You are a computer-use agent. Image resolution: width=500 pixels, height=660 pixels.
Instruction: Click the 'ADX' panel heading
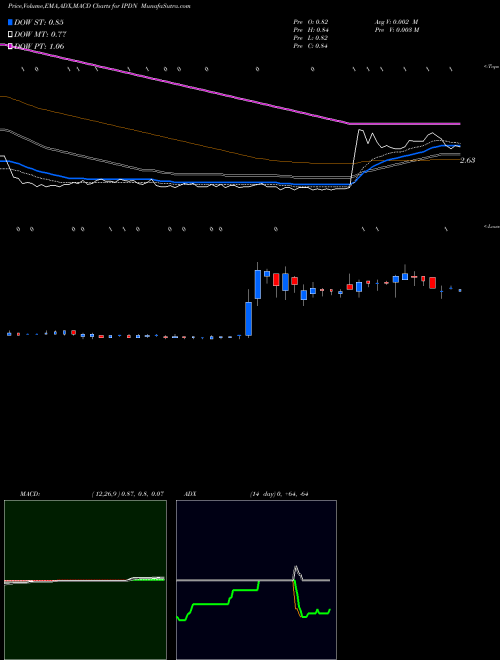coord(190,494)
